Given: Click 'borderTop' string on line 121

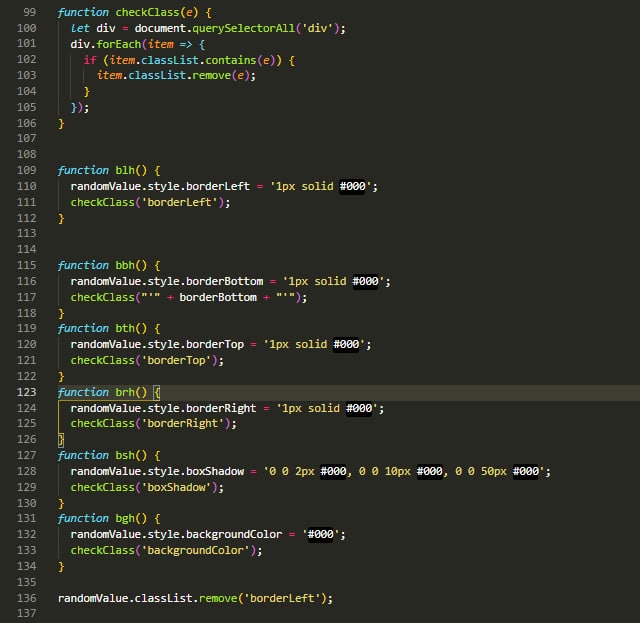Looking at the screenshot, I should (176, 360).
